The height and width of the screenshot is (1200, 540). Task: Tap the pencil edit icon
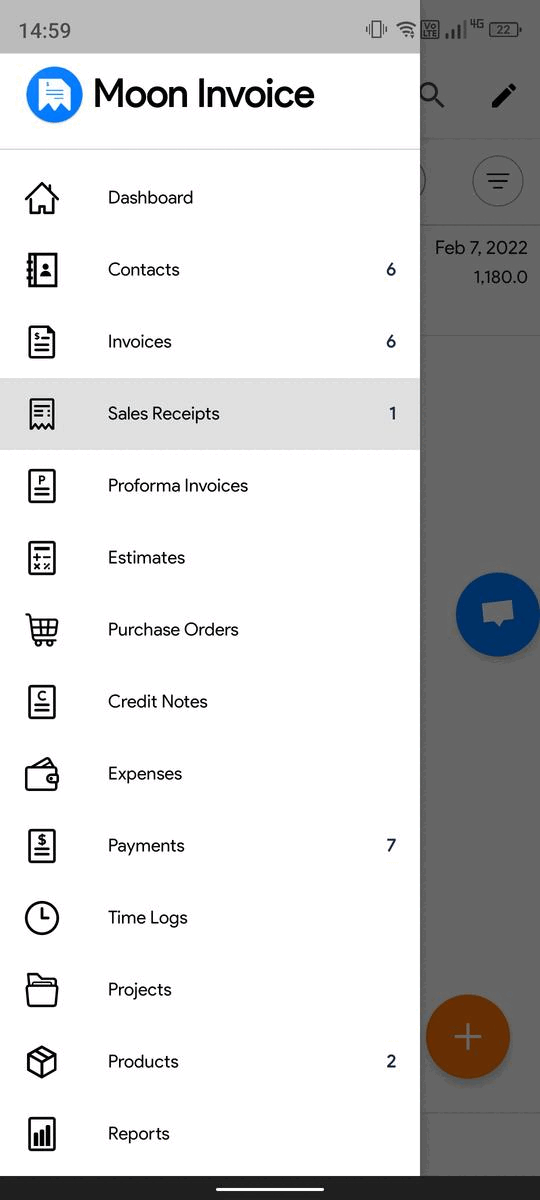pos(504,95)
